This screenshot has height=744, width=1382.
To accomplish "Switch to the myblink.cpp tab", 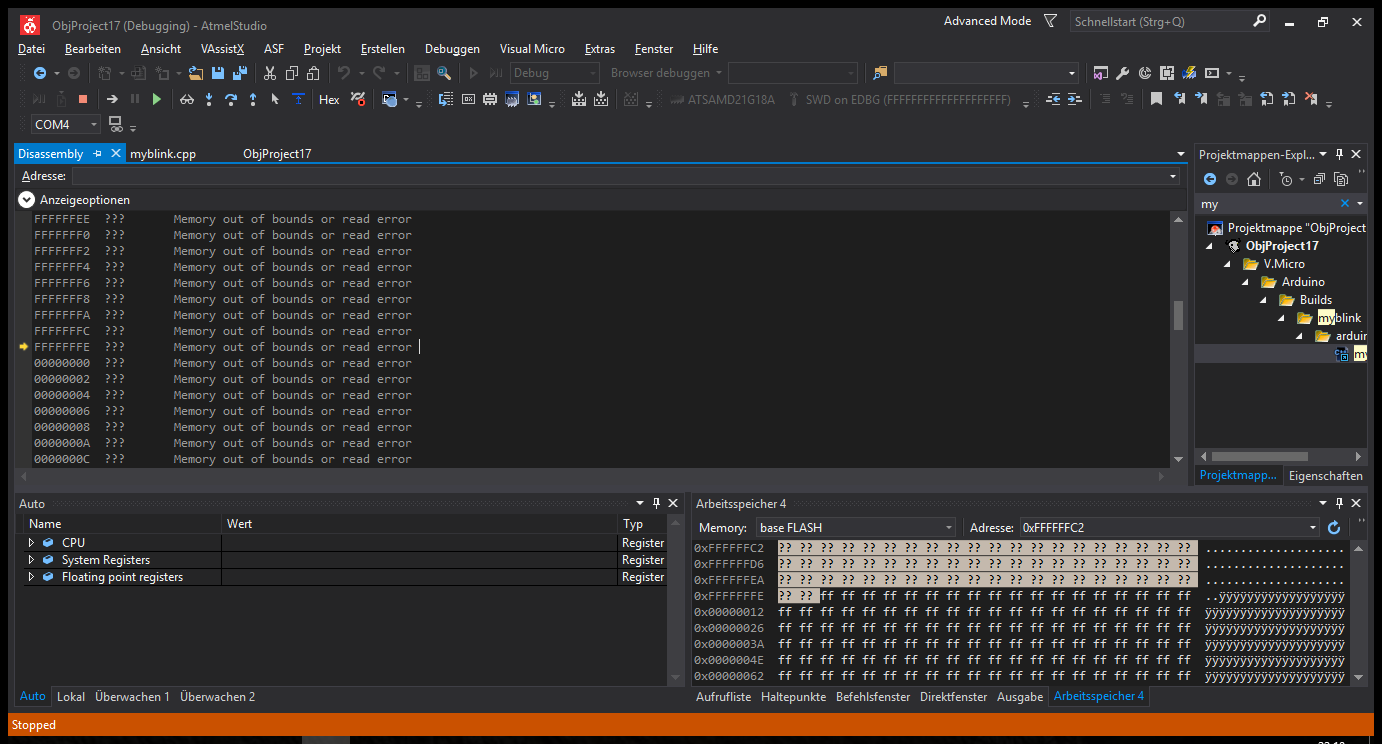I will coord(163,154).
